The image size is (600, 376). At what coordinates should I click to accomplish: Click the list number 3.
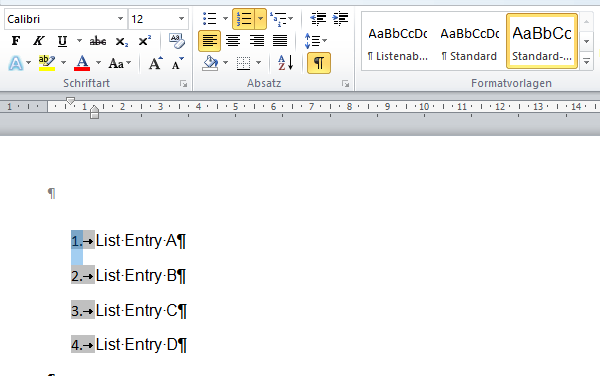[x=77, y=310]
